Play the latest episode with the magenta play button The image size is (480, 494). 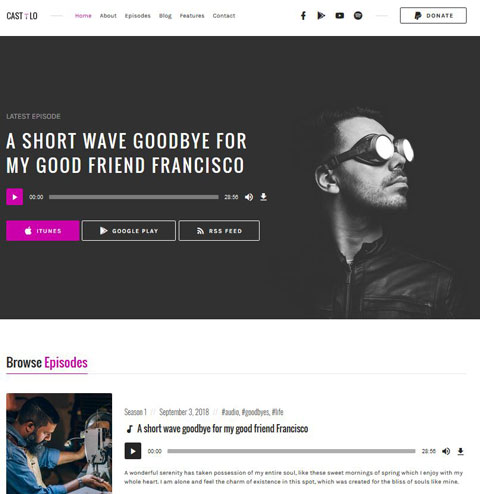[x=15, y=197]
